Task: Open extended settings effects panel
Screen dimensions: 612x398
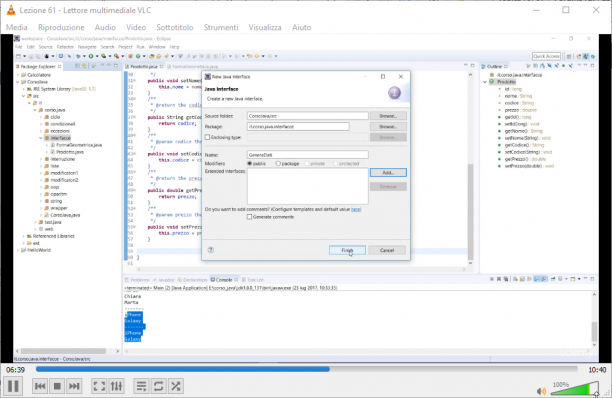Action: tap(117, 386)
